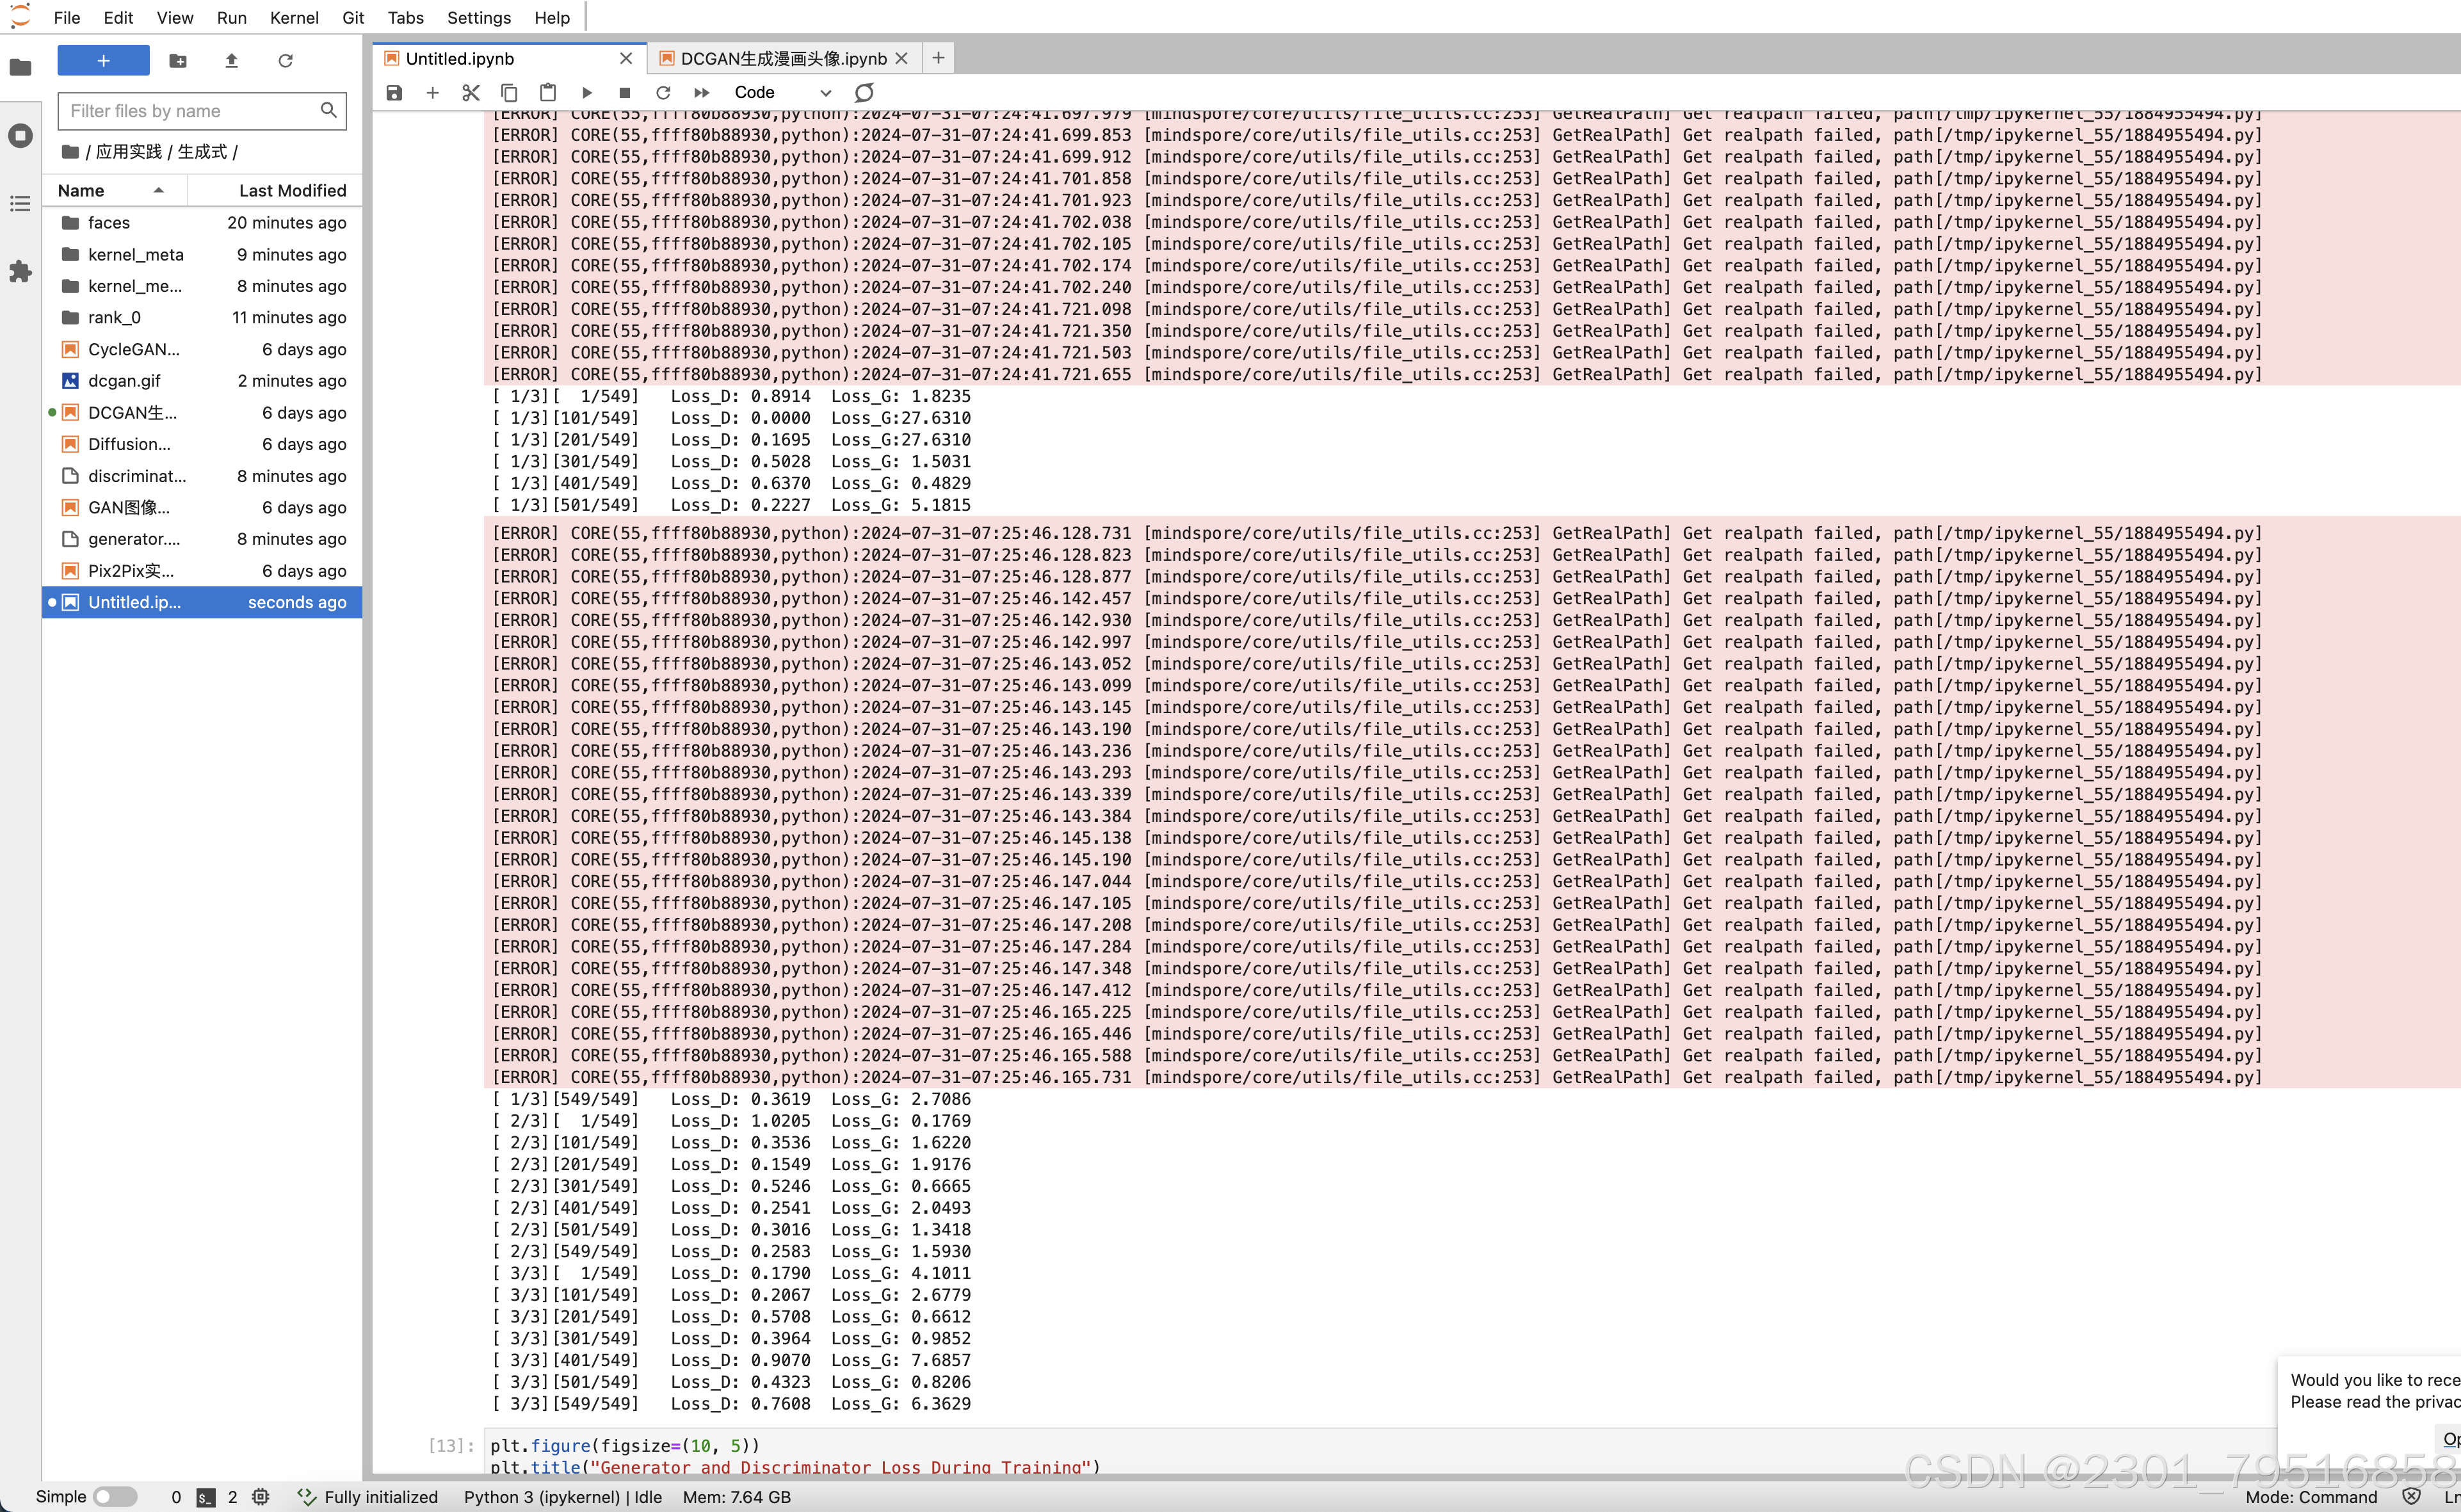This screenshot has width=2461, height=1512.
Task: Save the notebook with the save icon
Action: click(x=394, y=92)
